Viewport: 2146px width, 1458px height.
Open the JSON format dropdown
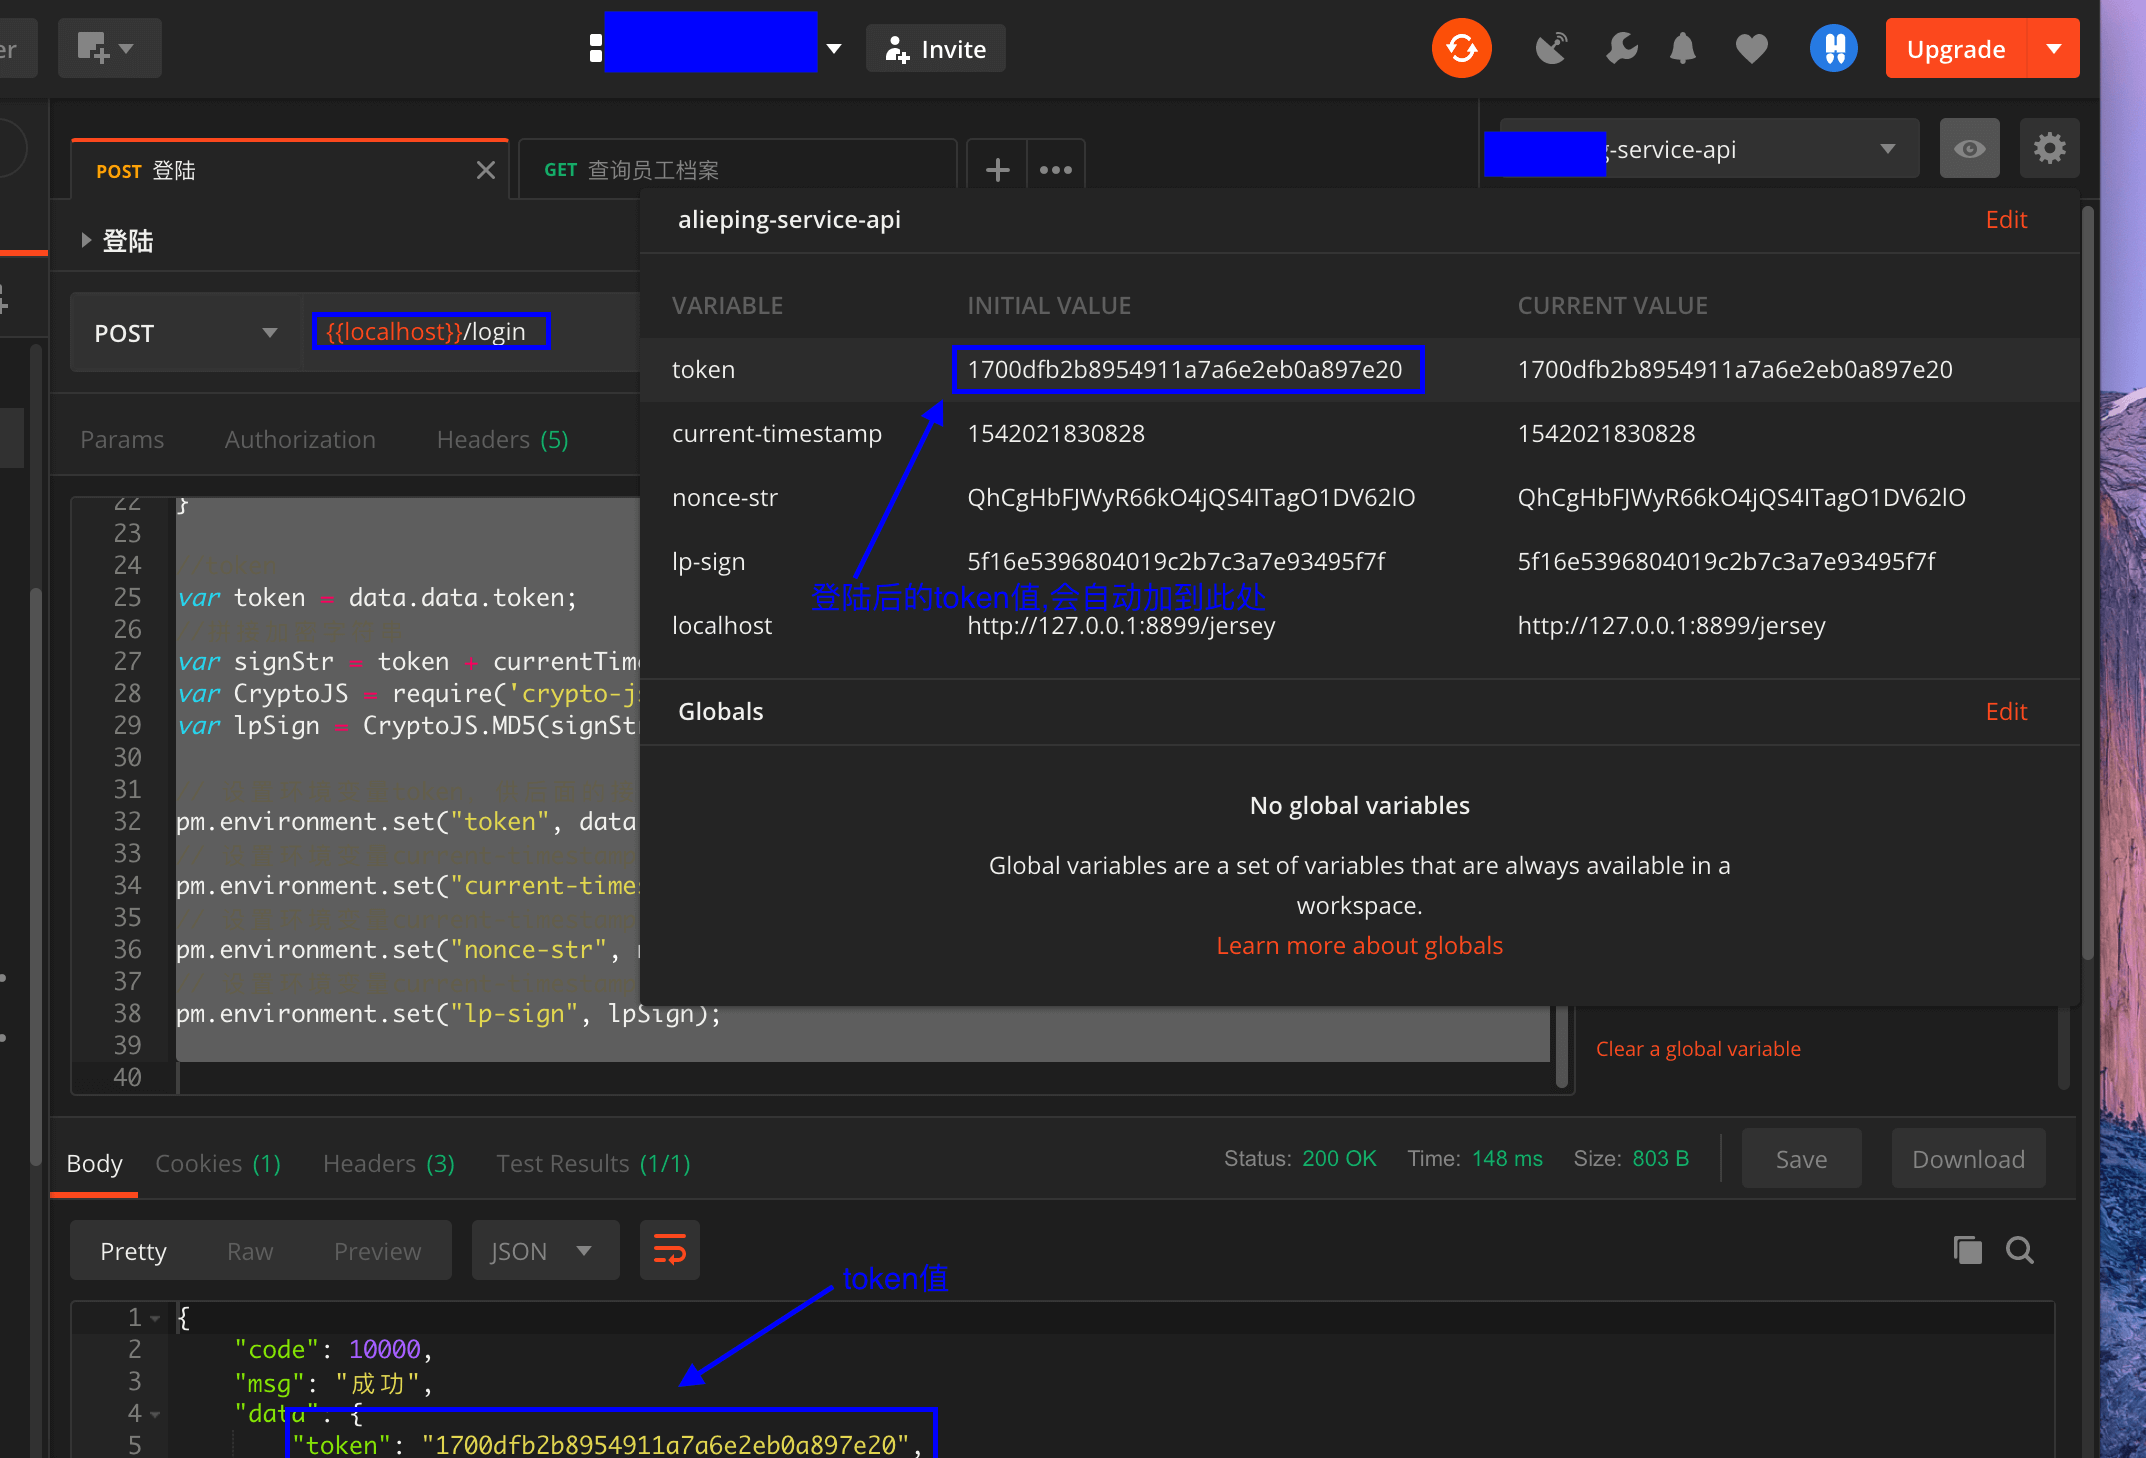click(x=544, y=1250)
